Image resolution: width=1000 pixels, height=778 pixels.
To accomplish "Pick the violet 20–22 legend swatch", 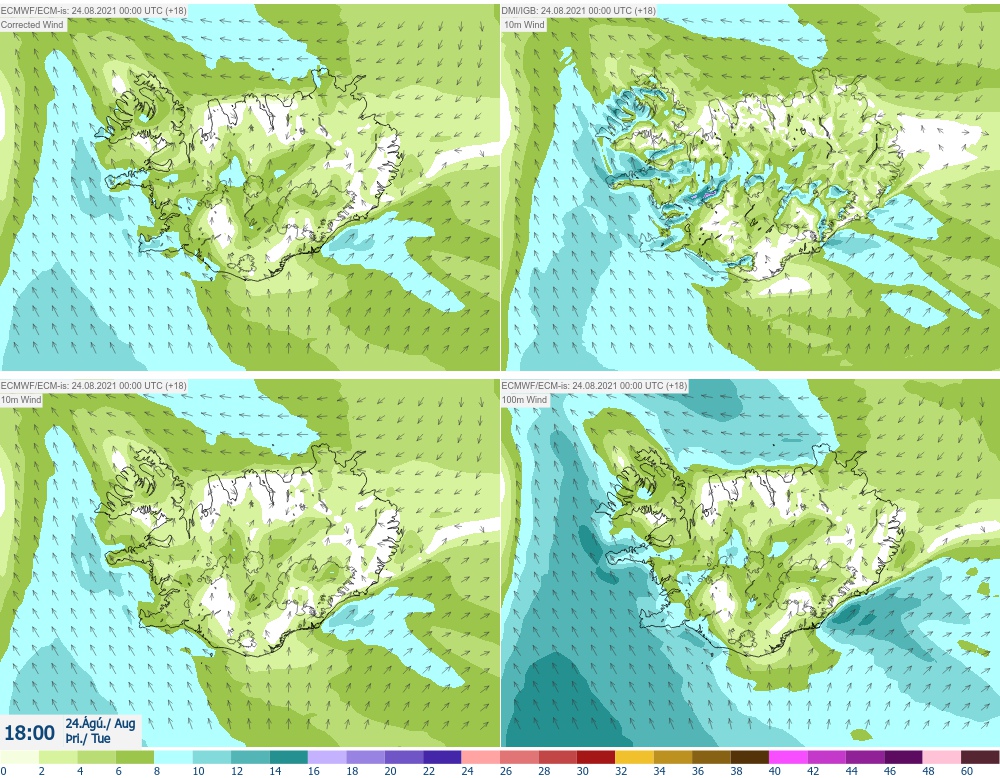I will 404,757.
